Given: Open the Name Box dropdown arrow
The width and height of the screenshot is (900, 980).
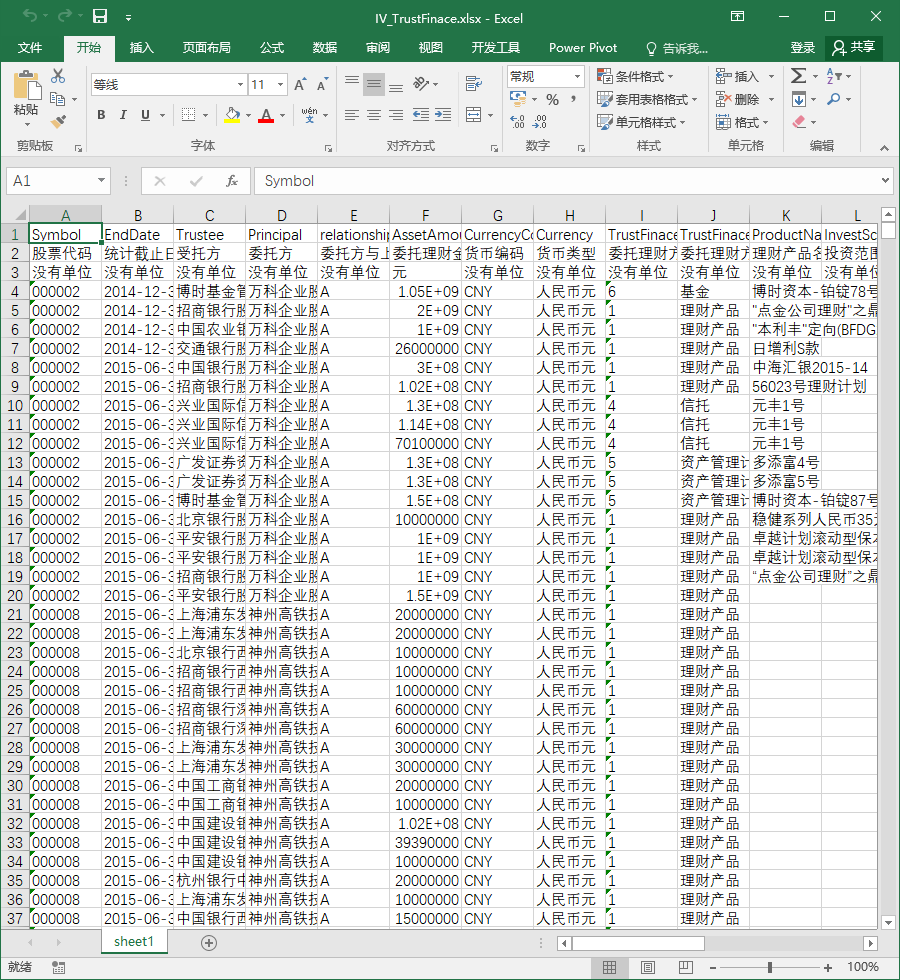Looking at the screenshot, I should click(x=101, y=181).
